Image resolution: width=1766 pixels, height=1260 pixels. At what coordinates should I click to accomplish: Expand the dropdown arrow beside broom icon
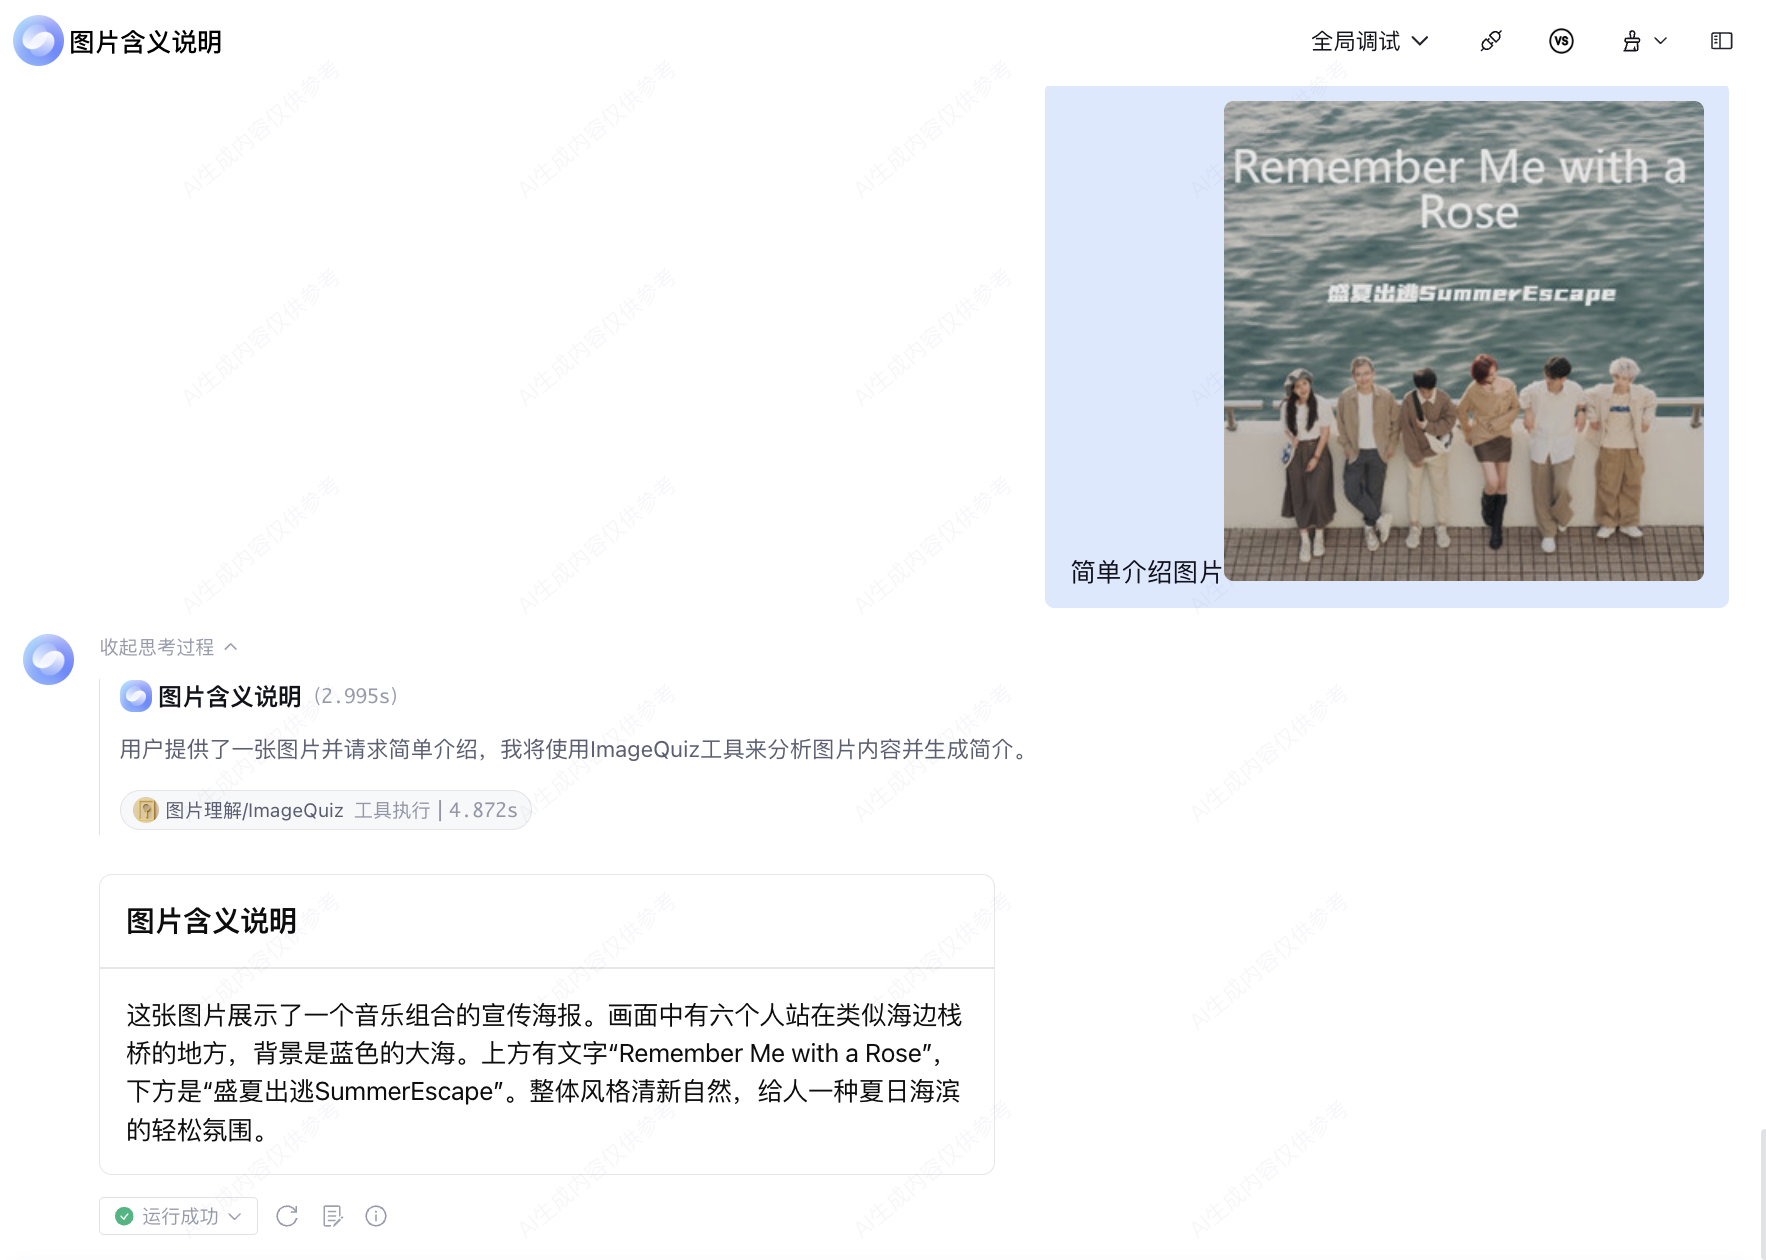coord(1661,41)
